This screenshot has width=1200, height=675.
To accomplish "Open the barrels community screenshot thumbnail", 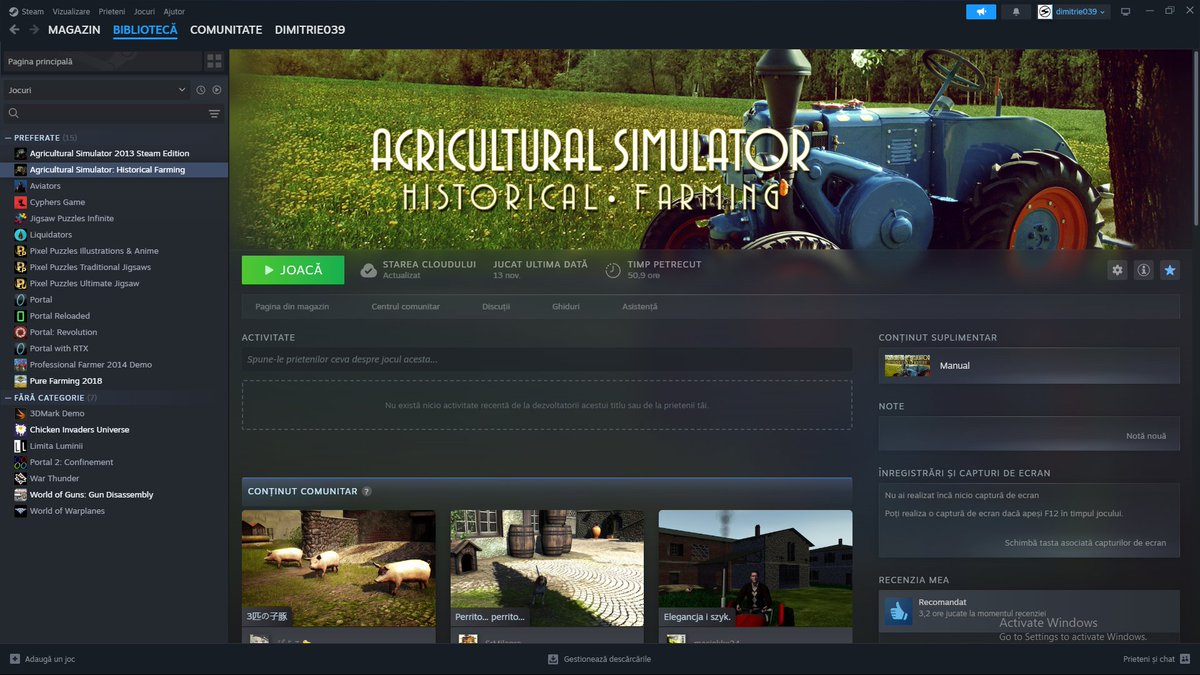I will point(547,568).
